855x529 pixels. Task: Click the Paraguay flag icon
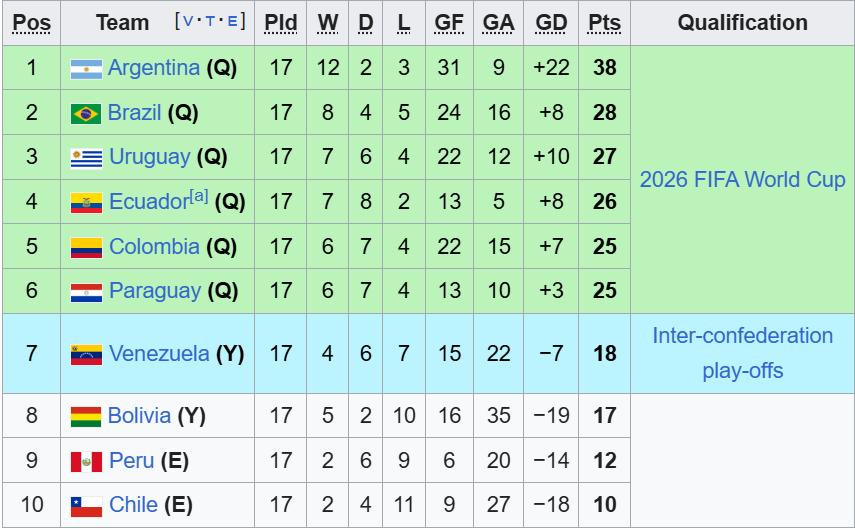click(86, 292)
